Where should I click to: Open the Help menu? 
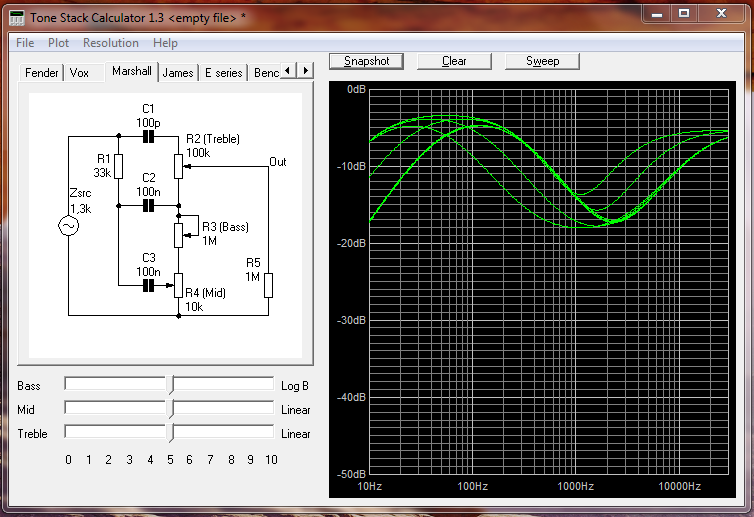click(165, 43)
